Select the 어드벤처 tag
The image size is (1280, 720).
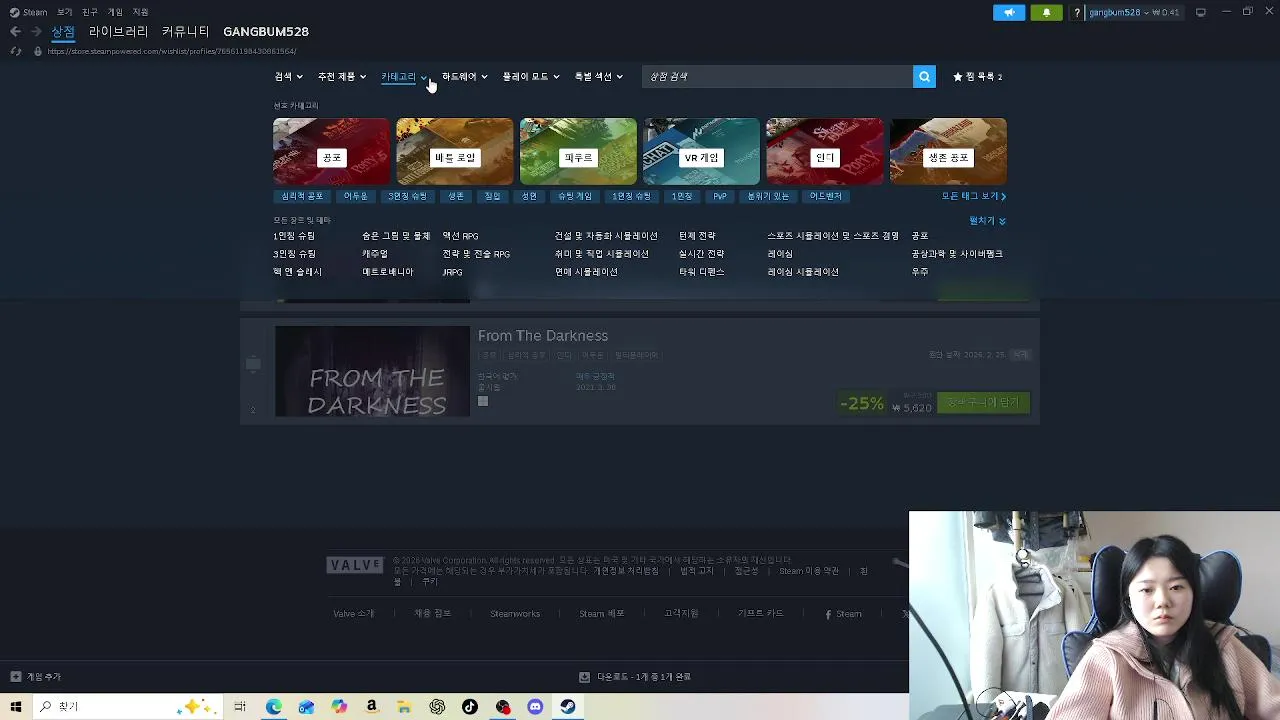826,196
